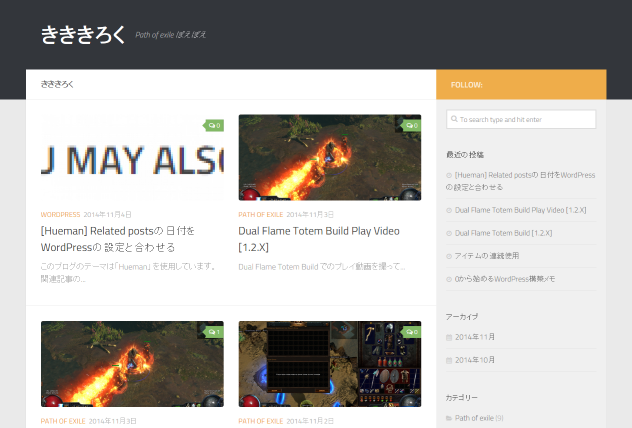The image size is (632, 428).
Task: Click PATH OF EXILE label dated 2014年11月3日 at bottom left
Action: (x=63, y=421)
